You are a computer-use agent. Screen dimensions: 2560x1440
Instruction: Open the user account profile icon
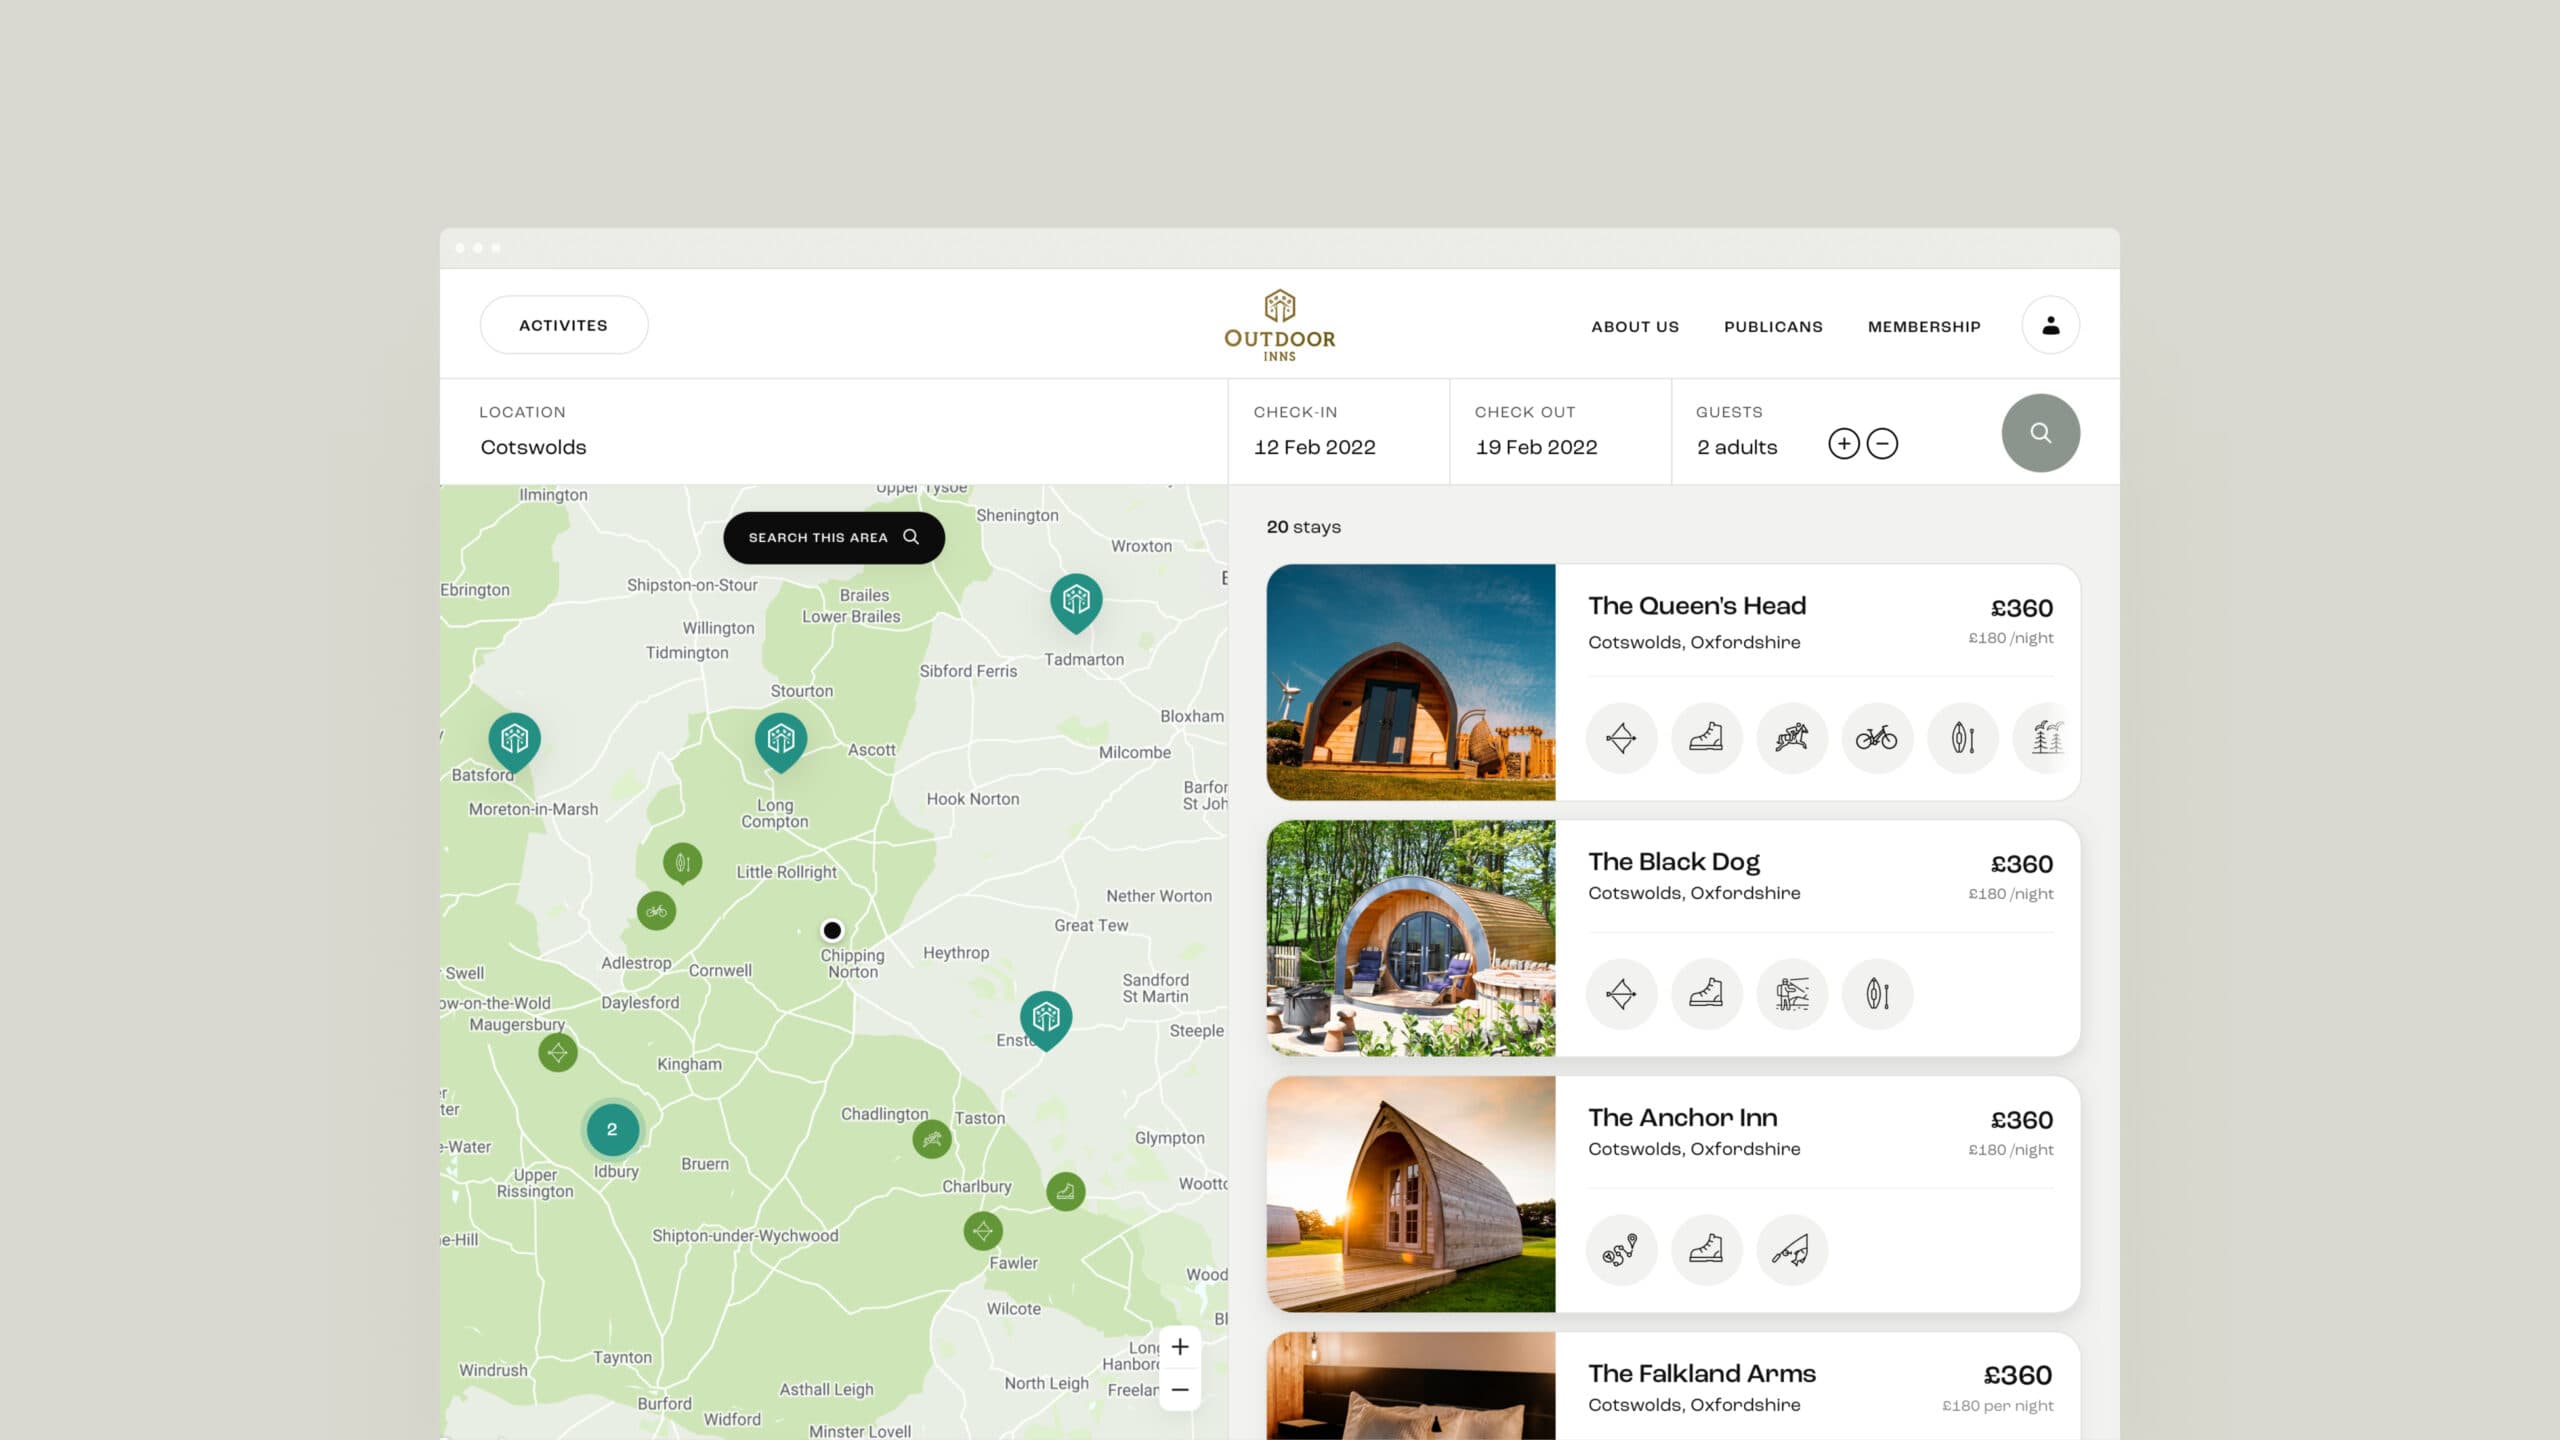[2050, 325]
